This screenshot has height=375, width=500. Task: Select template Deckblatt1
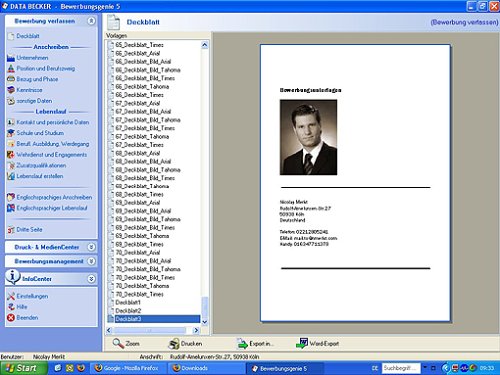click(x=128, y=302)
